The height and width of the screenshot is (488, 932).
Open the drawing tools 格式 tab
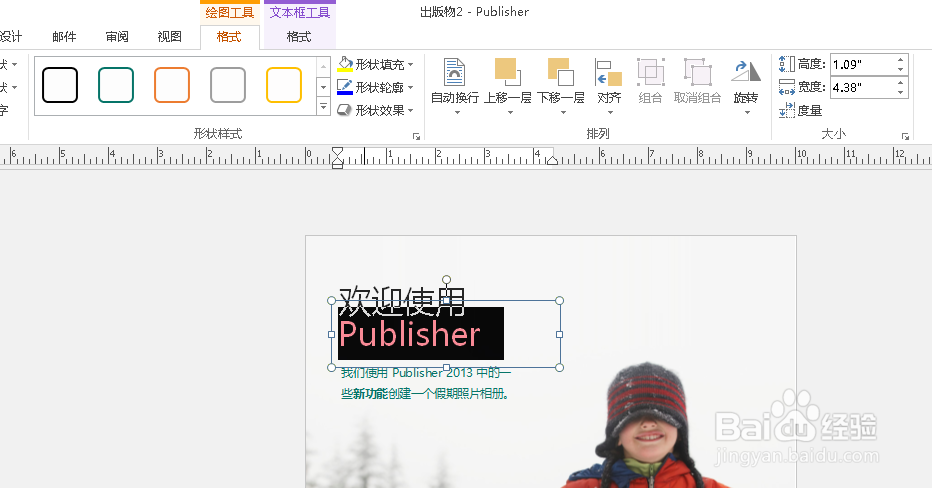click(229, 37)
